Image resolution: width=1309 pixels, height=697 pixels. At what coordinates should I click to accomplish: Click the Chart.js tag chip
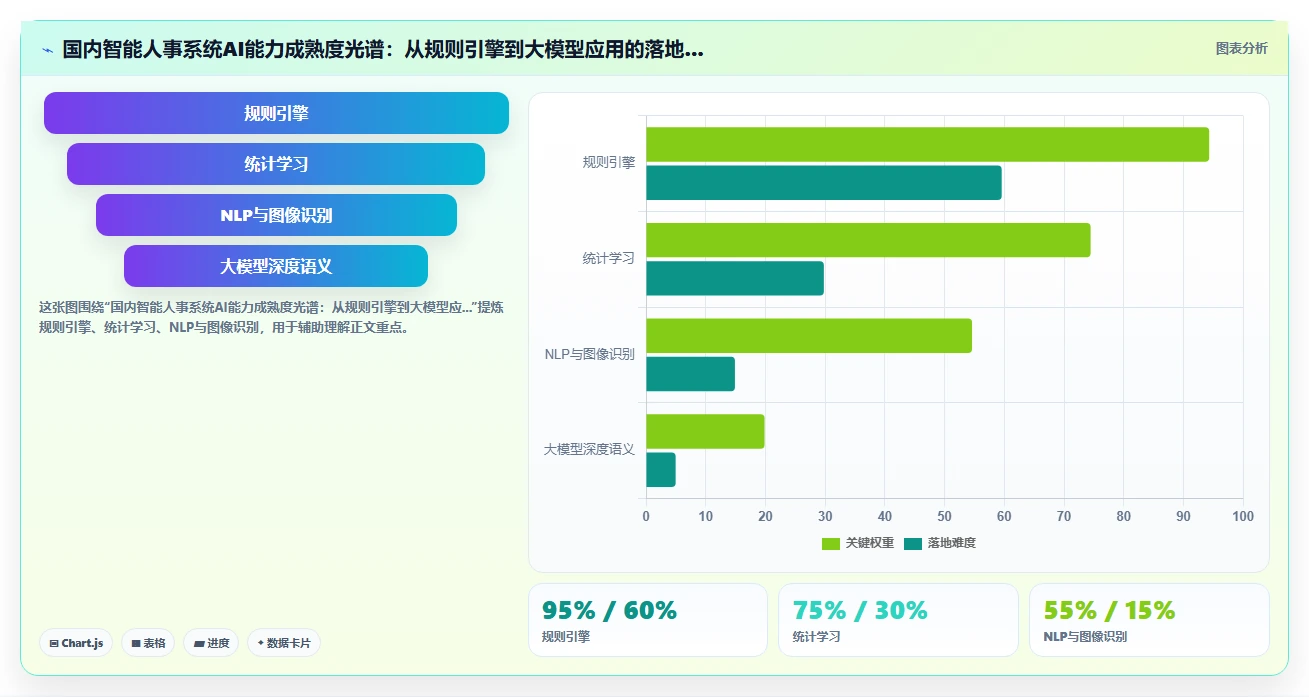76,643
